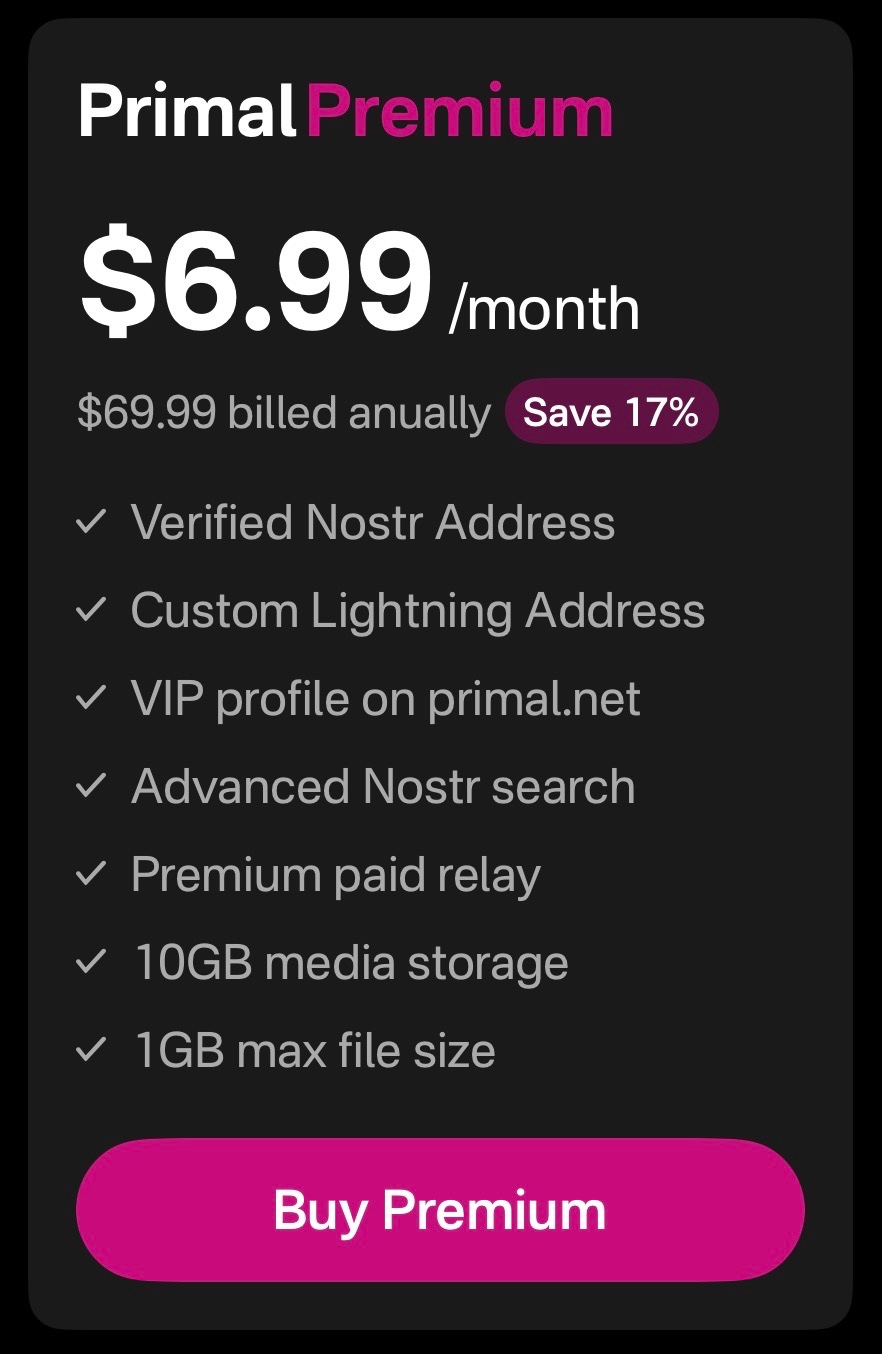Click the checkmark next to 1GB max file size
This screenshot has height=1354, width=882.
(91, 1050)
